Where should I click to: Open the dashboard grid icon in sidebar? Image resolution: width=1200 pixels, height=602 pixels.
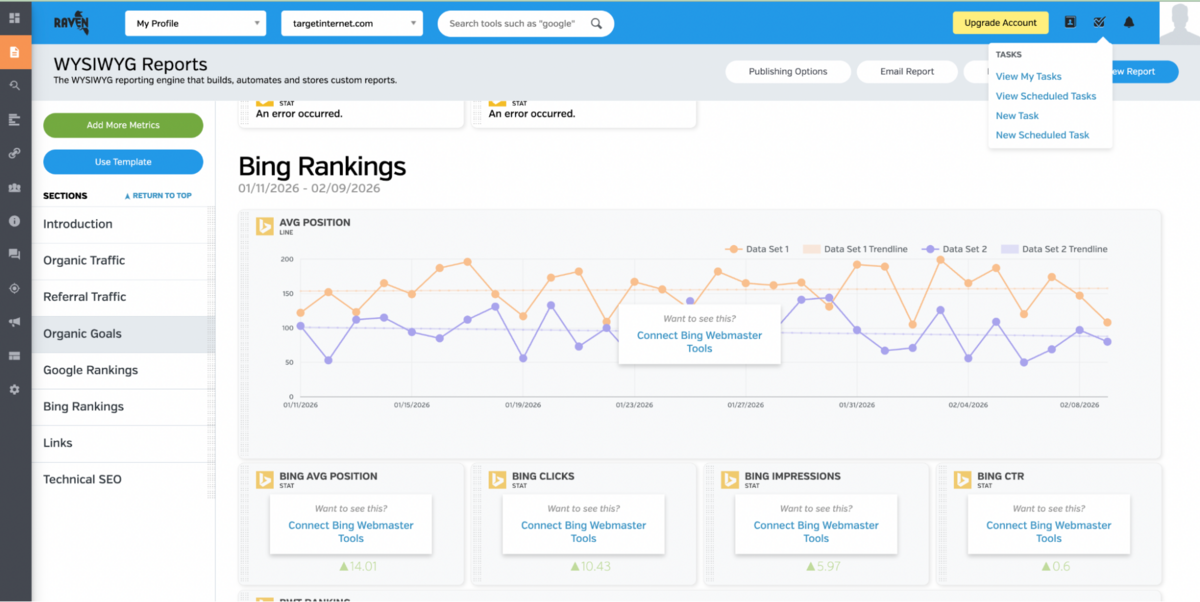click(14, 18)
